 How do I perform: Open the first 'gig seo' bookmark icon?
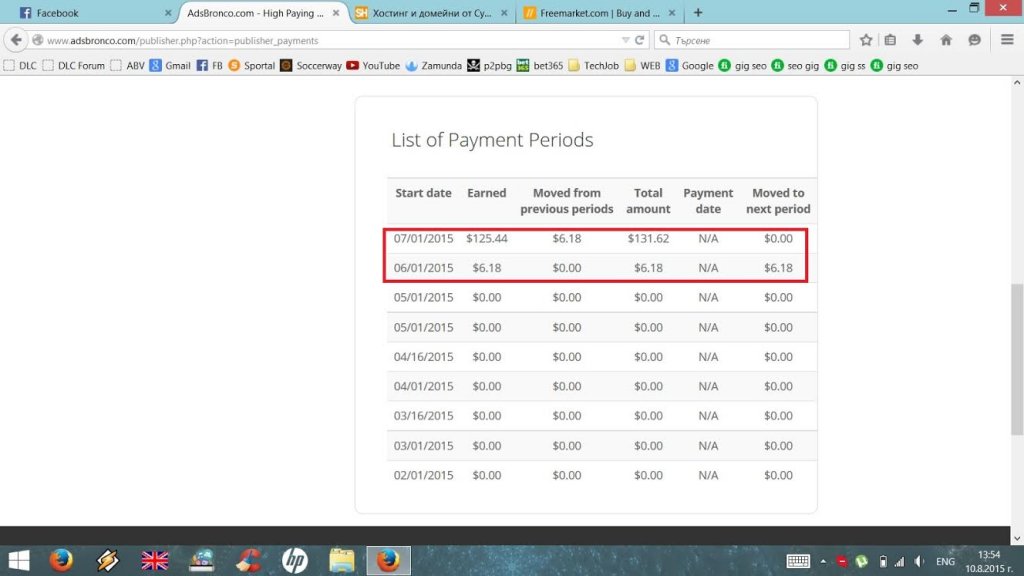point(724,65)
